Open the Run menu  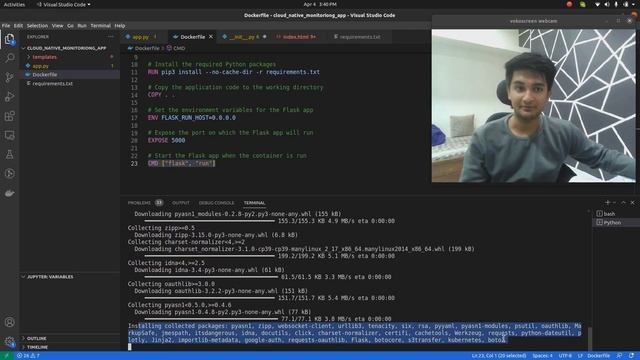82,26
